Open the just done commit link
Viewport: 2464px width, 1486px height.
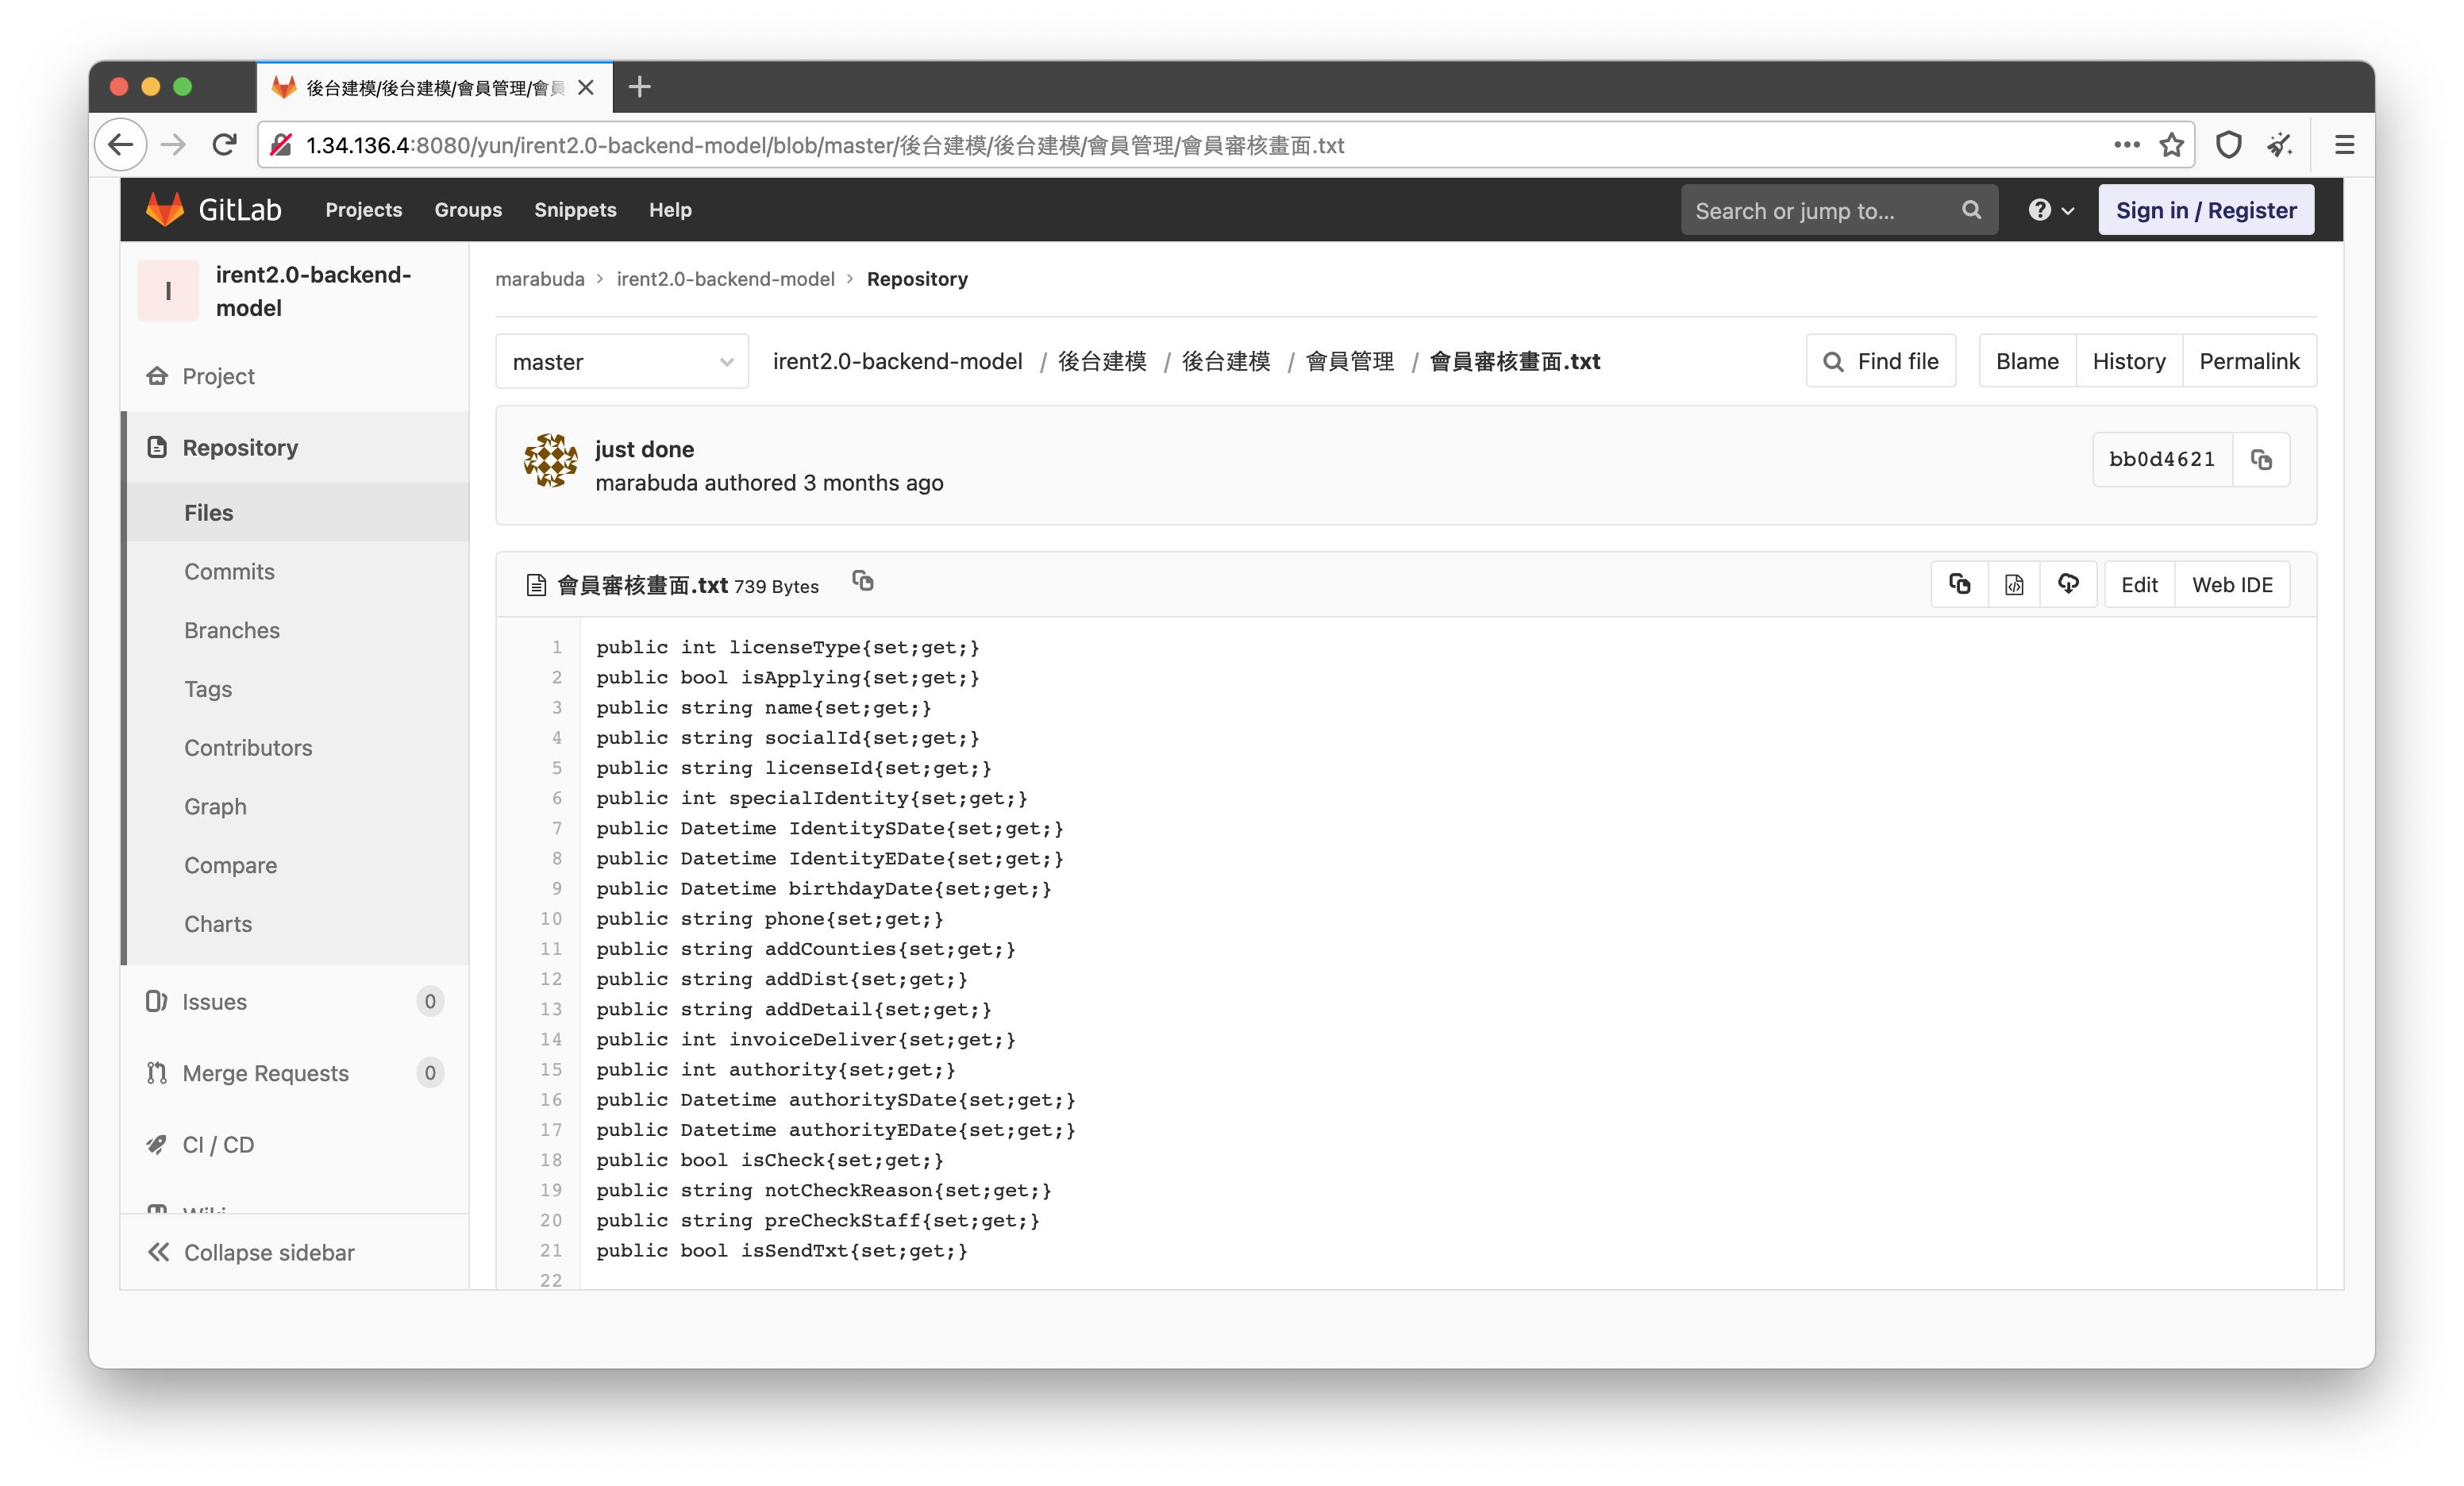click(x=644, y=449)
